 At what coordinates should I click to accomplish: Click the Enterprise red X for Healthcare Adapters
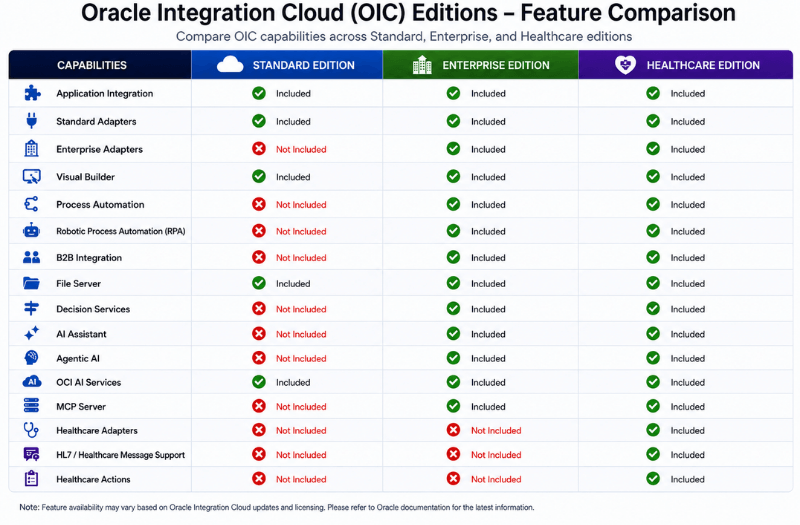click(454, 430)
